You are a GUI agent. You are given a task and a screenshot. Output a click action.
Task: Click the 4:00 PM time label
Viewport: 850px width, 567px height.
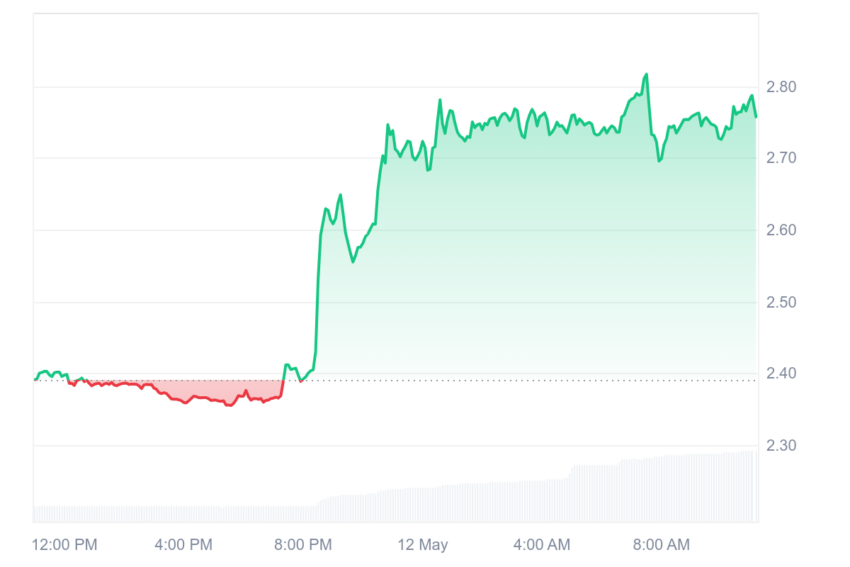(183, 544)
